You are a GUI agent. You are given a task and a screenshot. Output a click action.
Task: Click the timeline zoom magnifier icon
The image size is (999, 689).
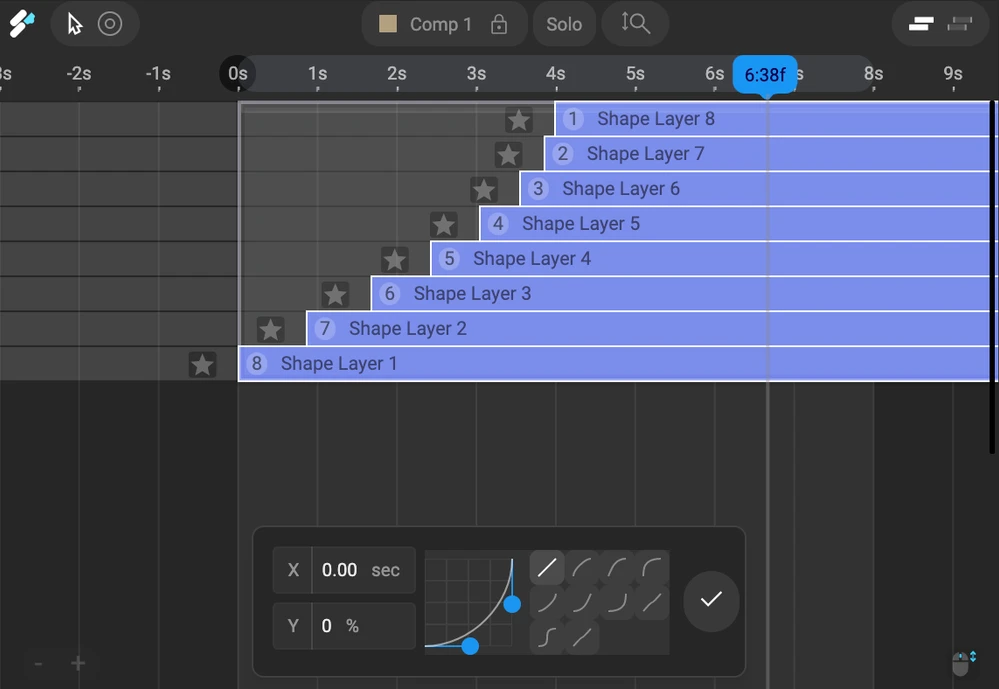click(635, 24)
